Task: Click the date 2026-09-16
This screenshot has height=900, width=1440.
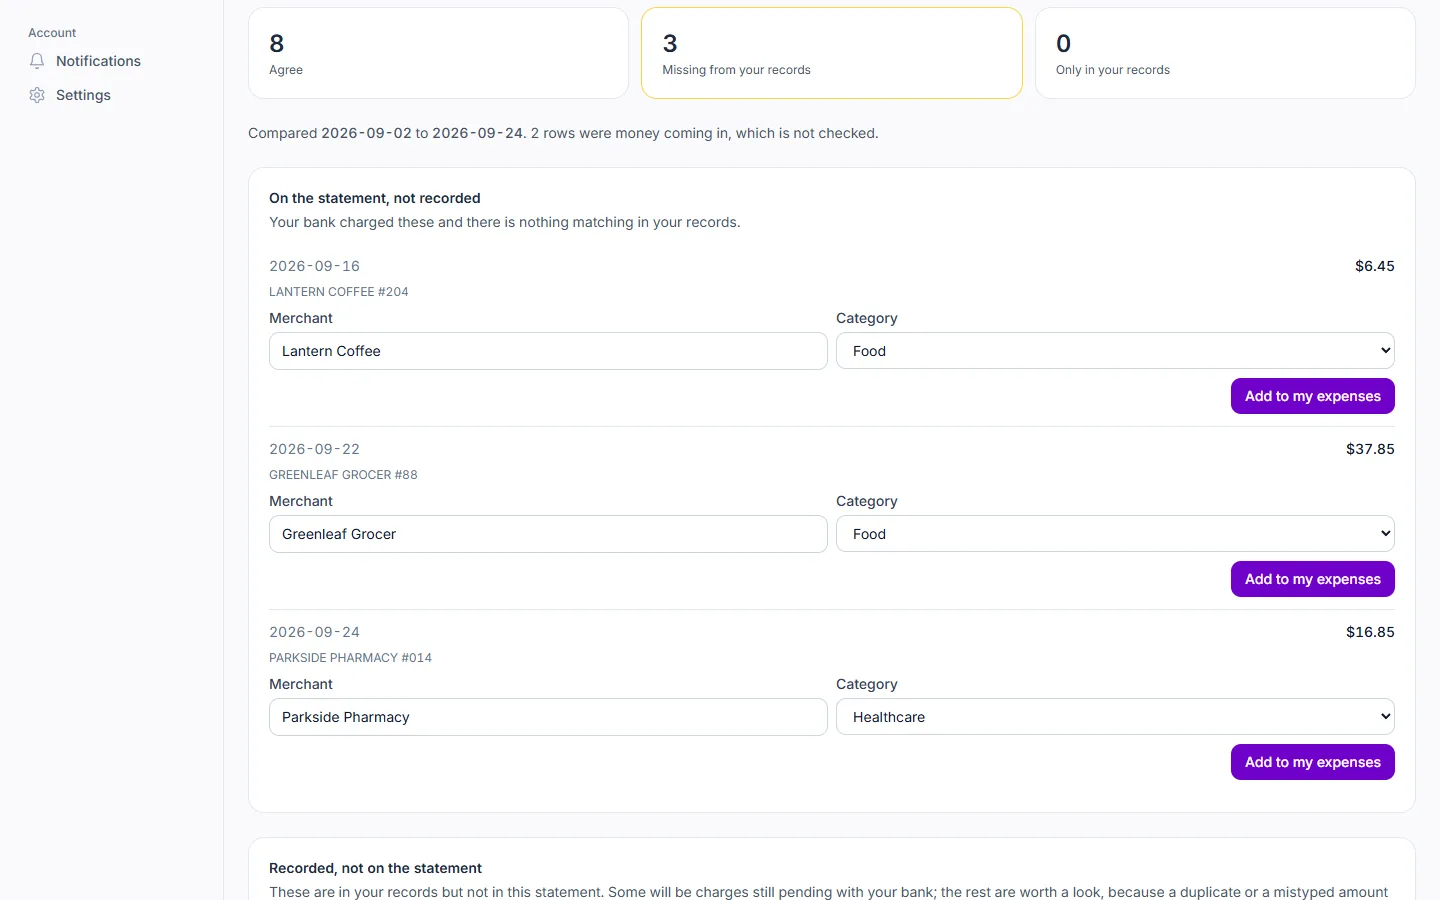Action: coord(314,266)
